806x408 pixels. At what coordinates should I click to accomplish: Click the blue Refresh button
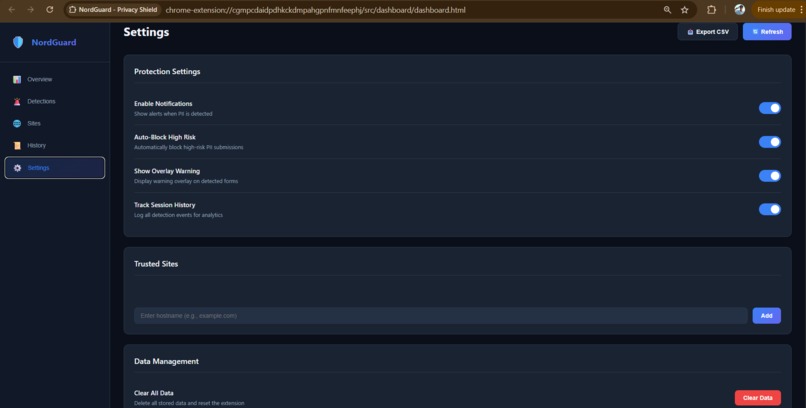767,32
